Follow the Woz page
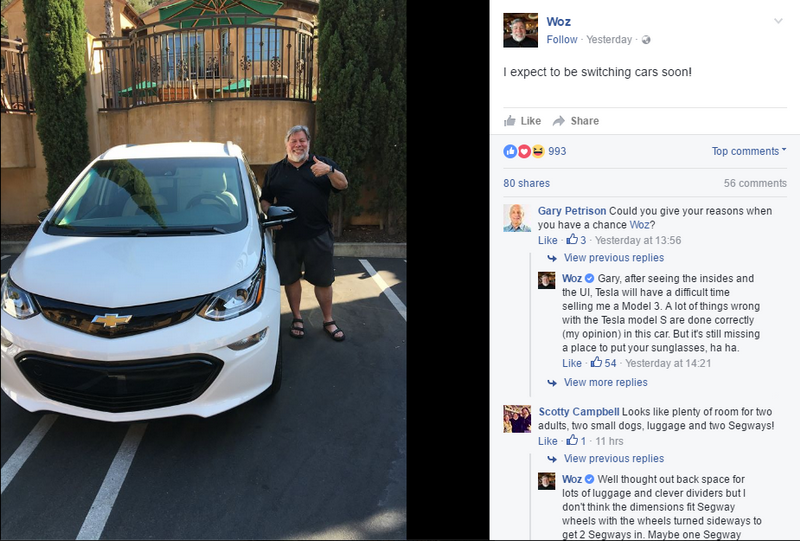Screen dimensions: 800x541 [x=562, y=39]
